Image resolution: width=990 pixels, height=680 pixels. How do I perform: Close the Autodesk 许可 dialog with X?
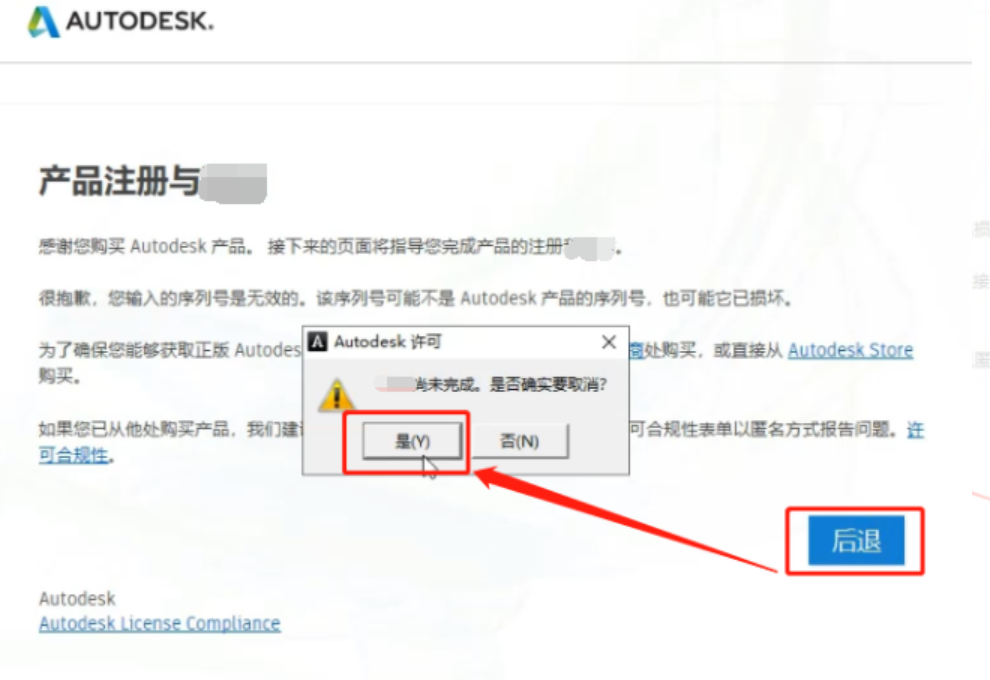609,342
